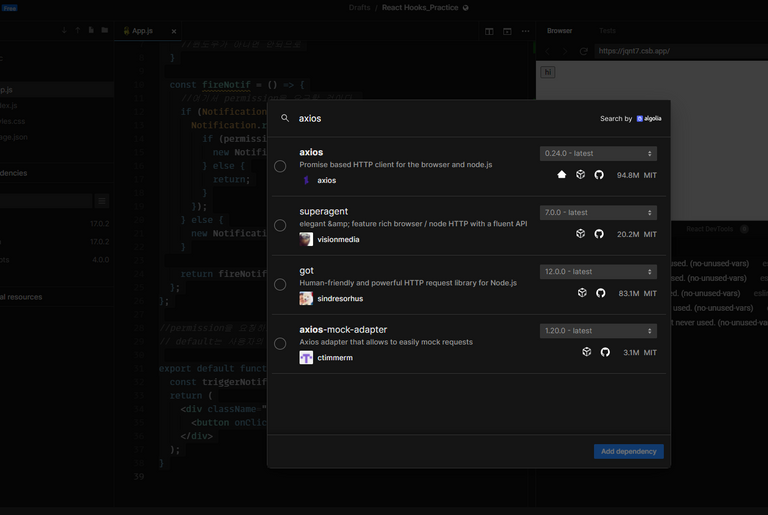Open the axios GitHub icon
The width and height of the screenshot is (768, 515).
point(599,175)
